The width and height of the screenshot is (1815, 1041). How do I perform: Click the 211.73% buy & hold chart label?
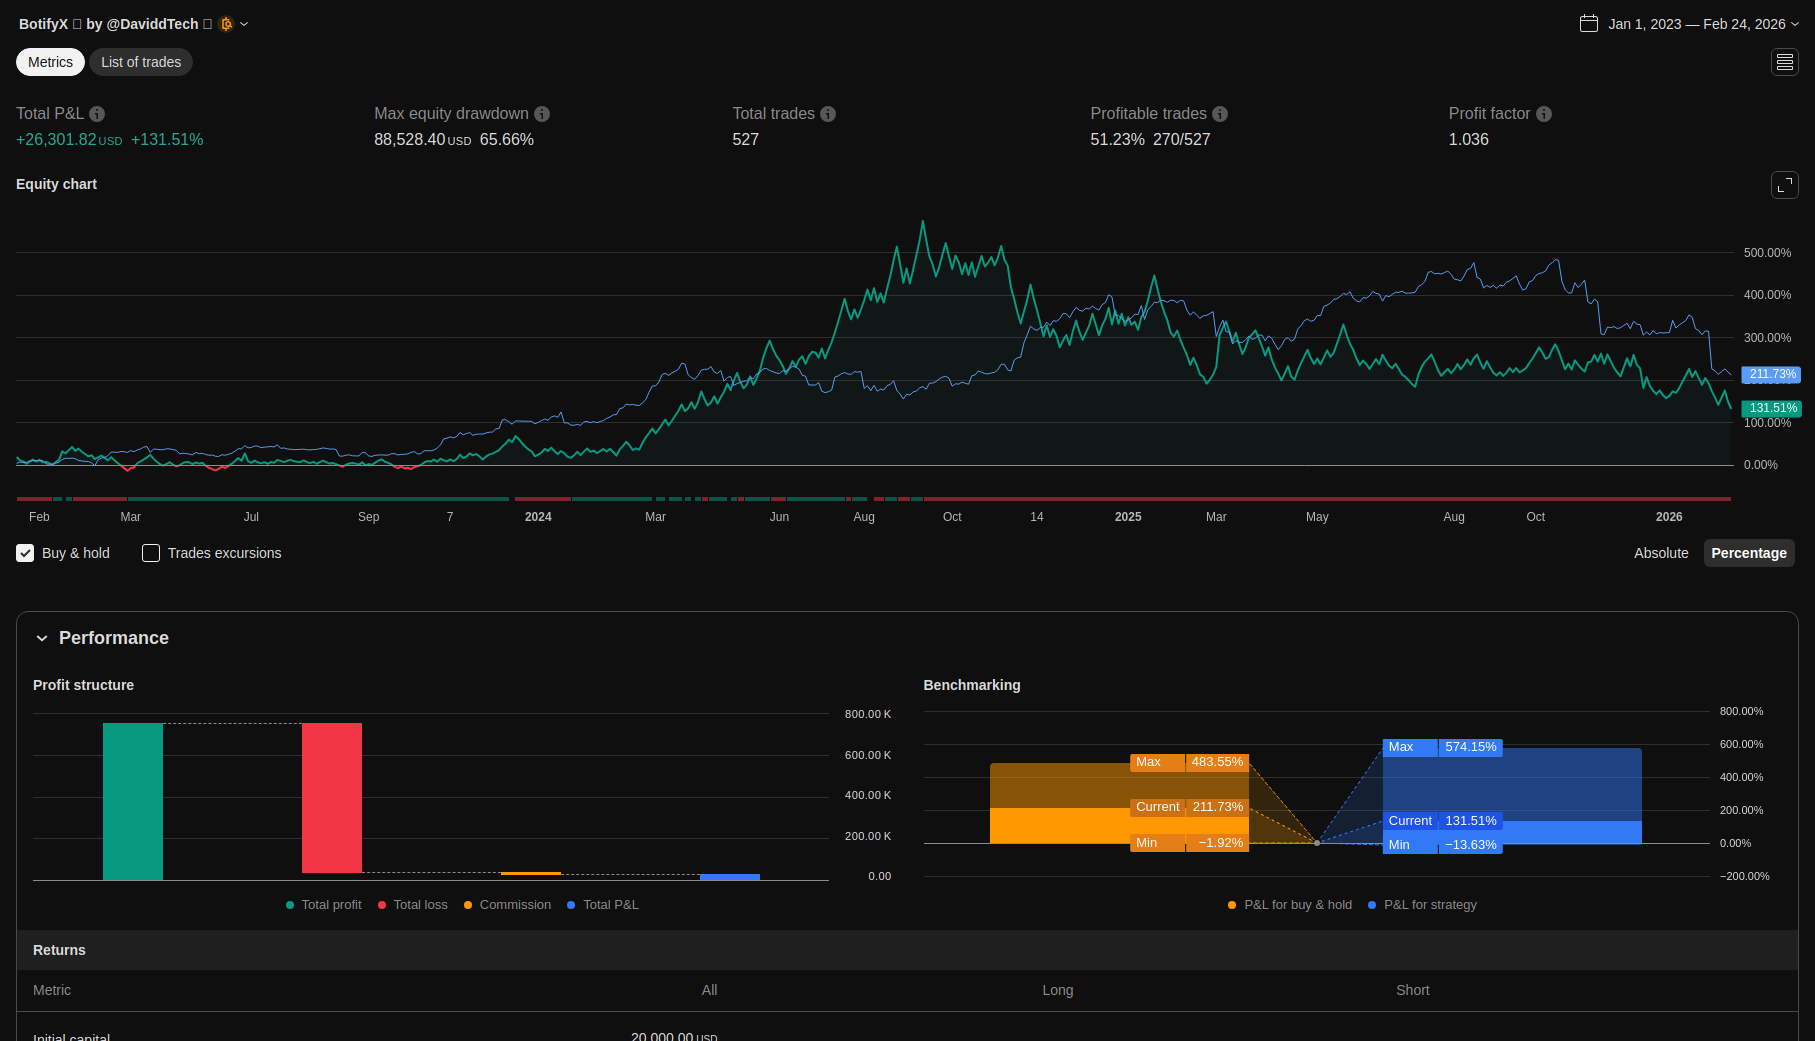click(x=1771, y=374)
